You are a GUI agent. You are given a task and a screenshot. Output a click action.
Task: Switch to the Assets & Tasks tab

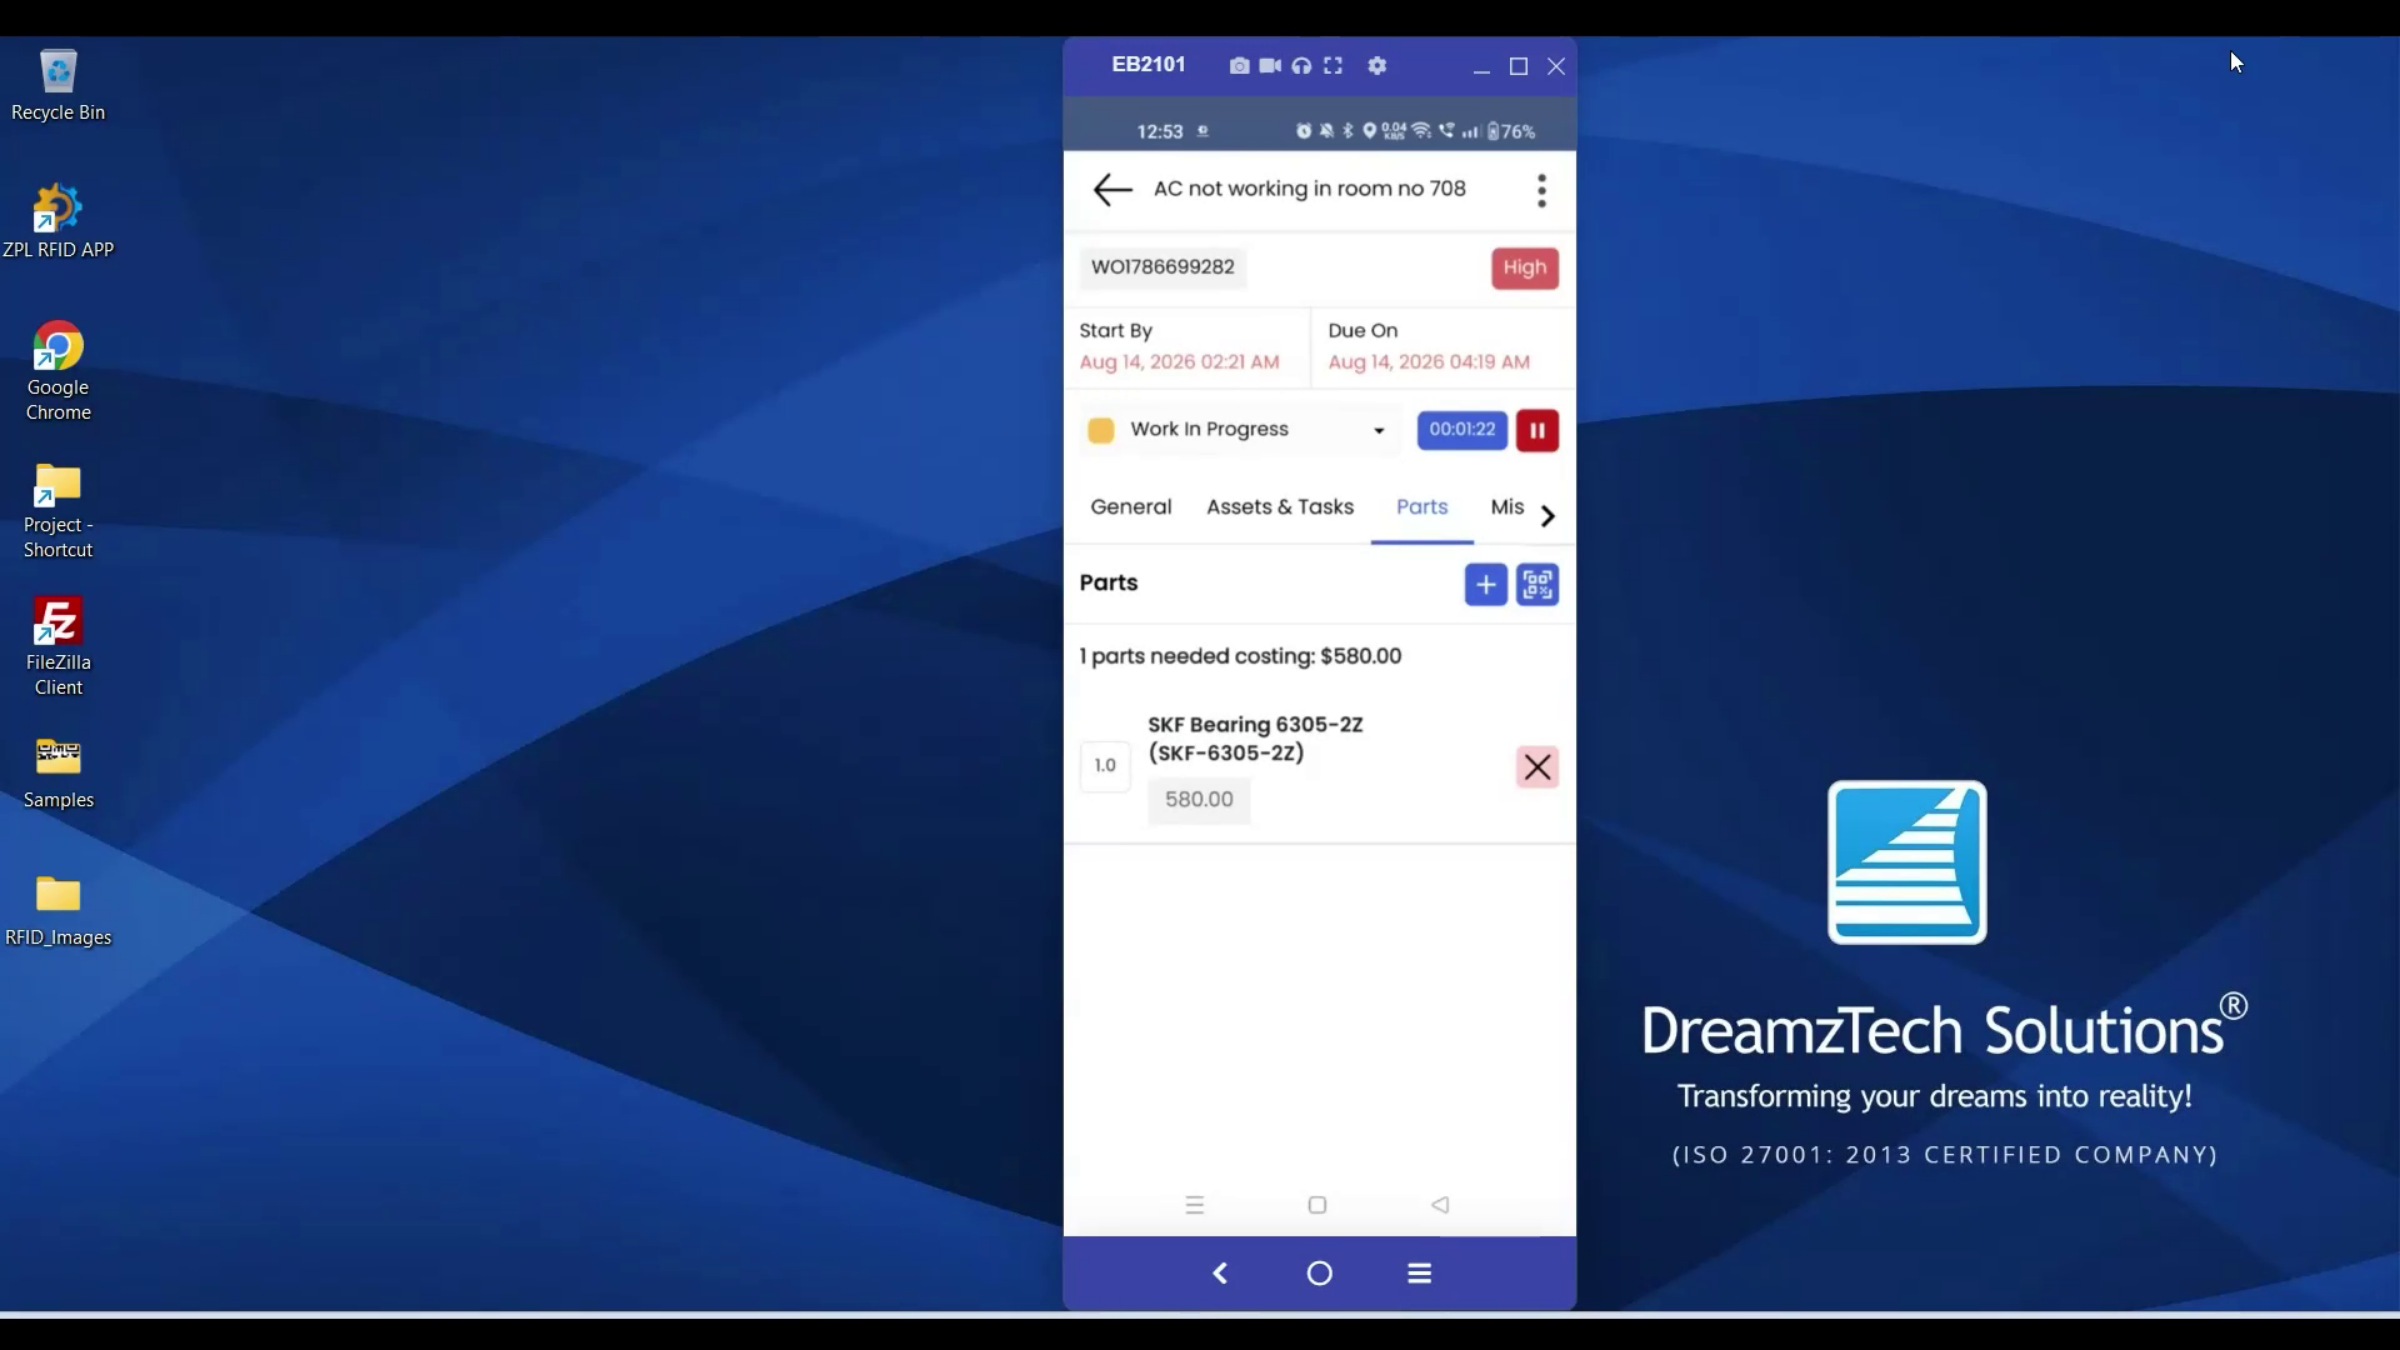click(x=1280, y=507)
